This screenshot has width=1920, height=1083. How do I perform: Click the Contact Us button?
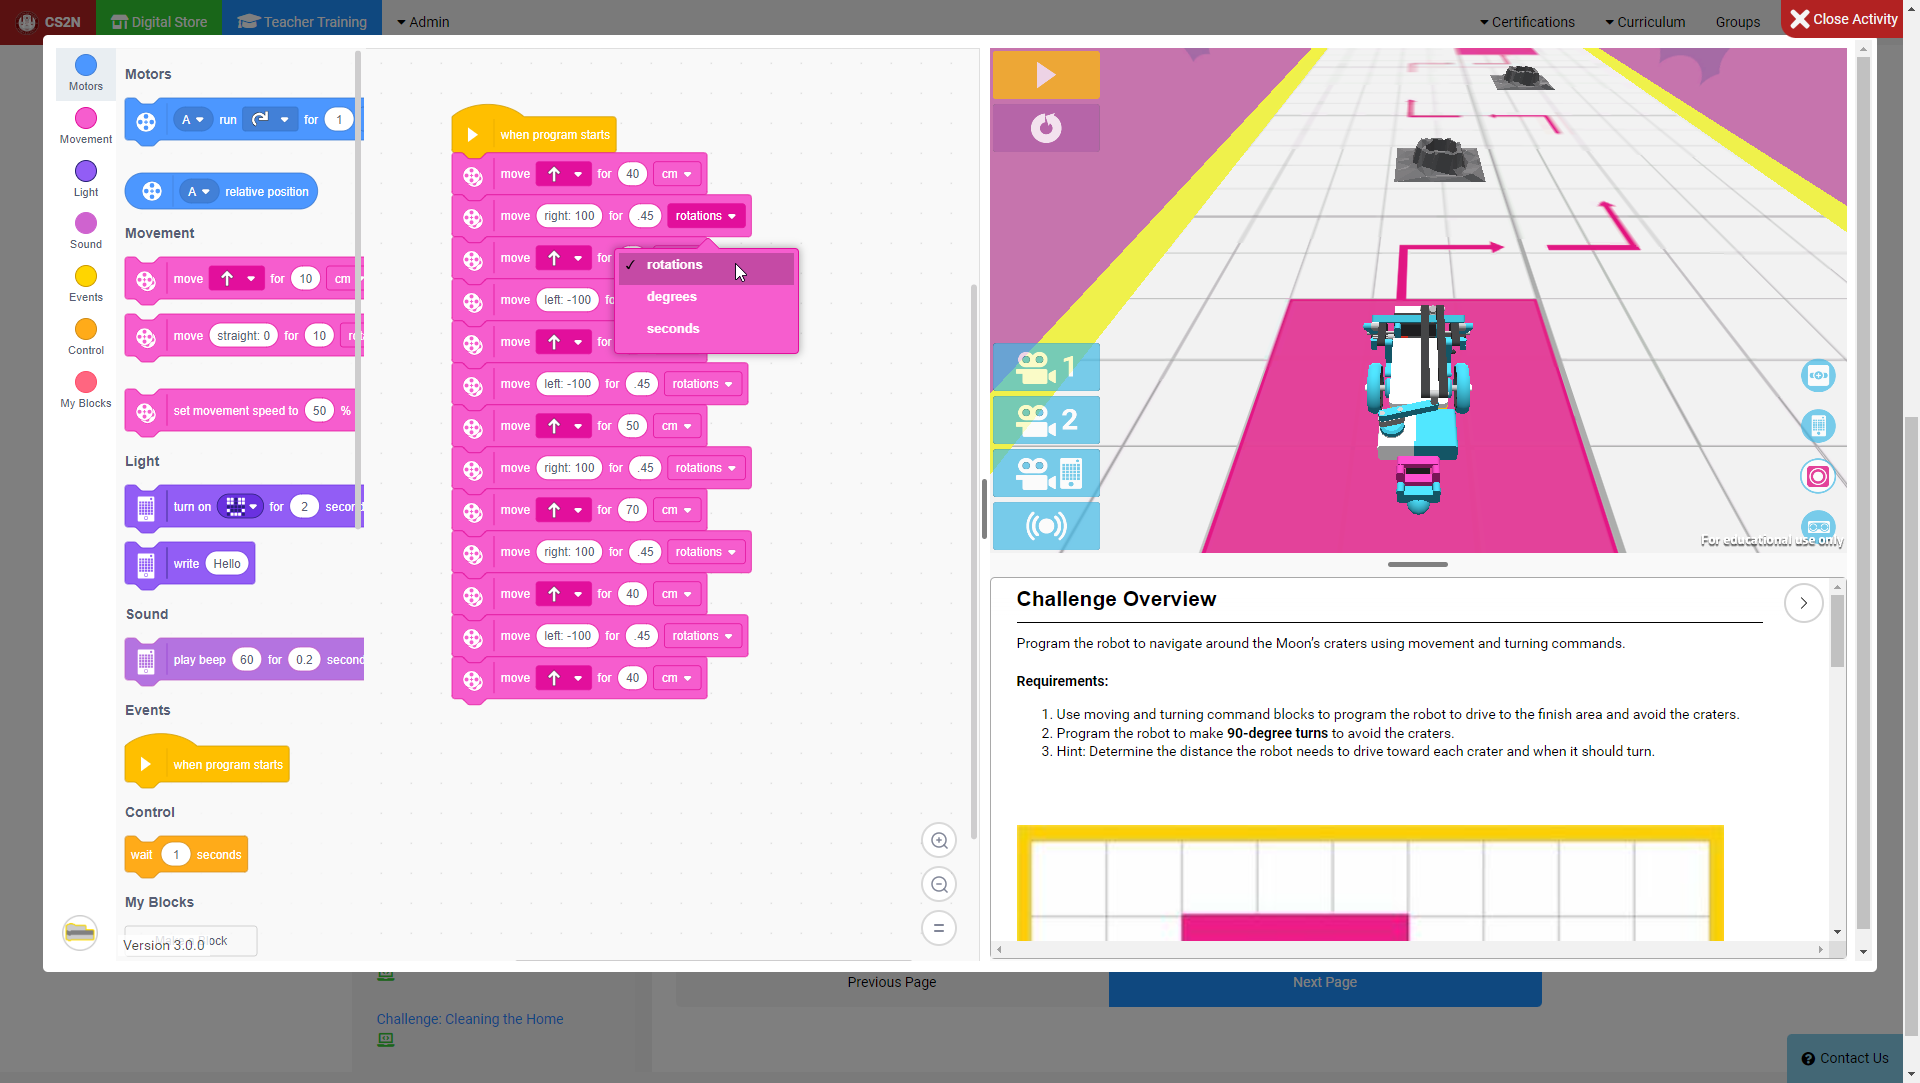coord(1845,1058)
